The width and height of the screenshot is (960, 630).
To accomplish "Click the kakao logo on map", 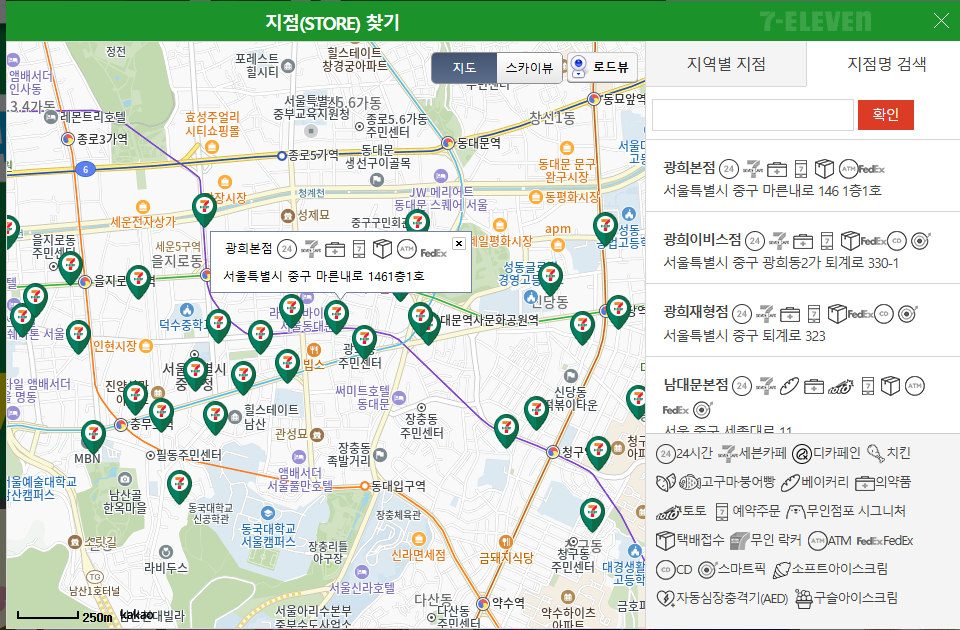I will point(137,614).
